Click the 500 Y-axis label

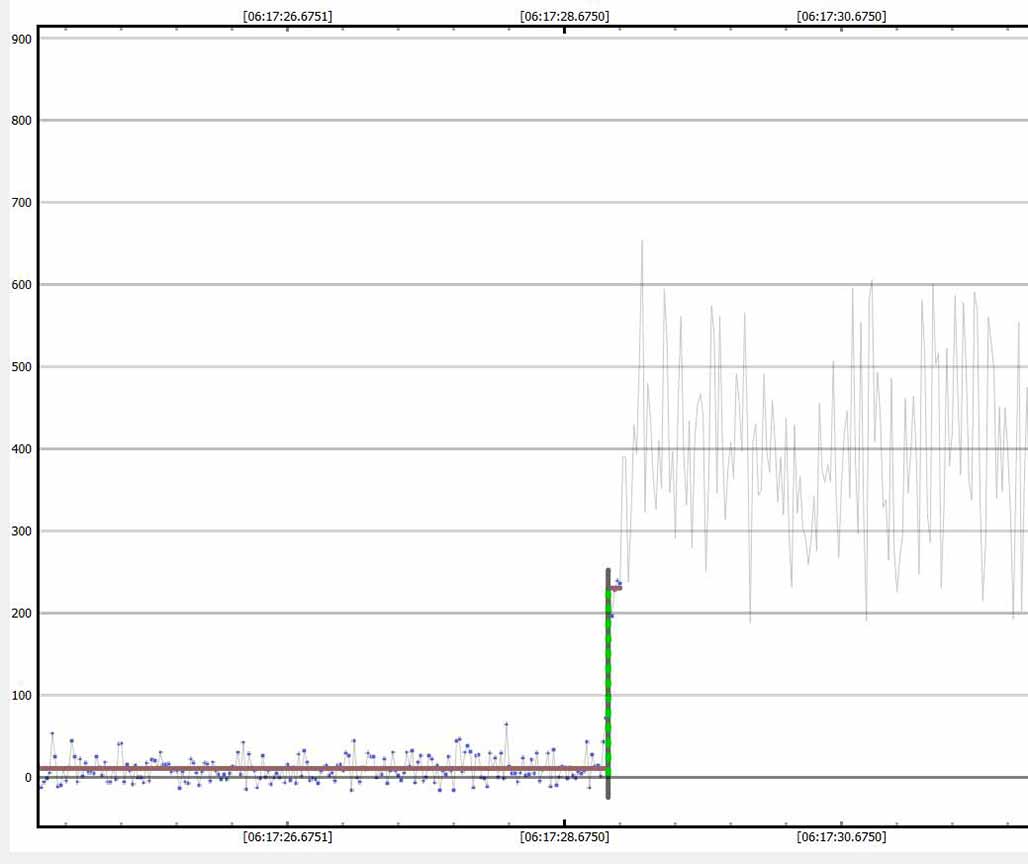point(21,367)
